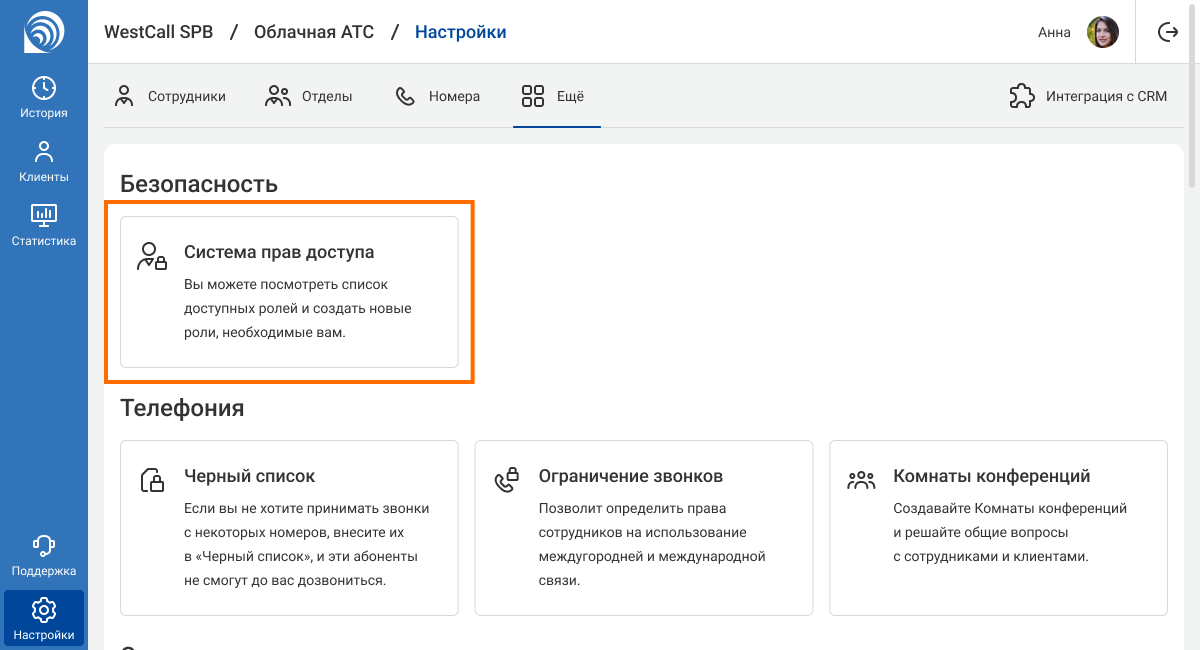Open the История section in sidebar
The width and height of the screenshot is (1200, 650).
[x=44, y=97]
